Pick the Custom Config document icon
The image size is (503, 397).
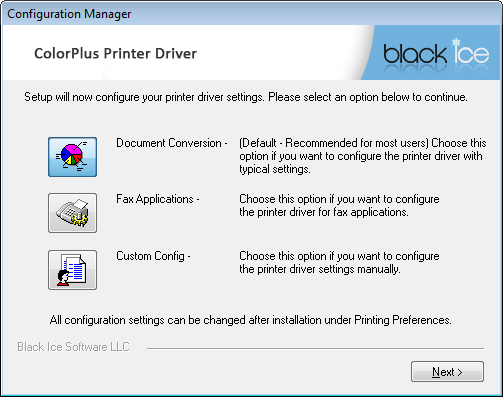click(x=72, y=270)
